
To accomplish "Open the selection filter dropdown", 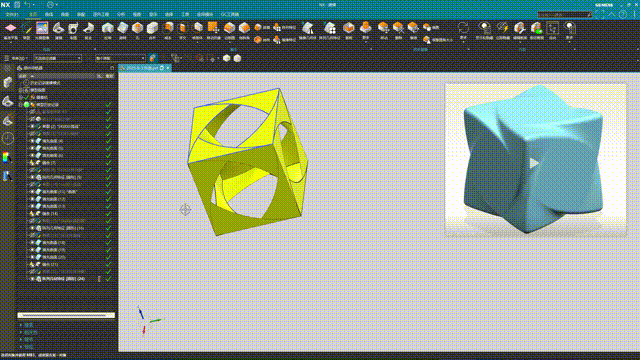I will point(58,58).
